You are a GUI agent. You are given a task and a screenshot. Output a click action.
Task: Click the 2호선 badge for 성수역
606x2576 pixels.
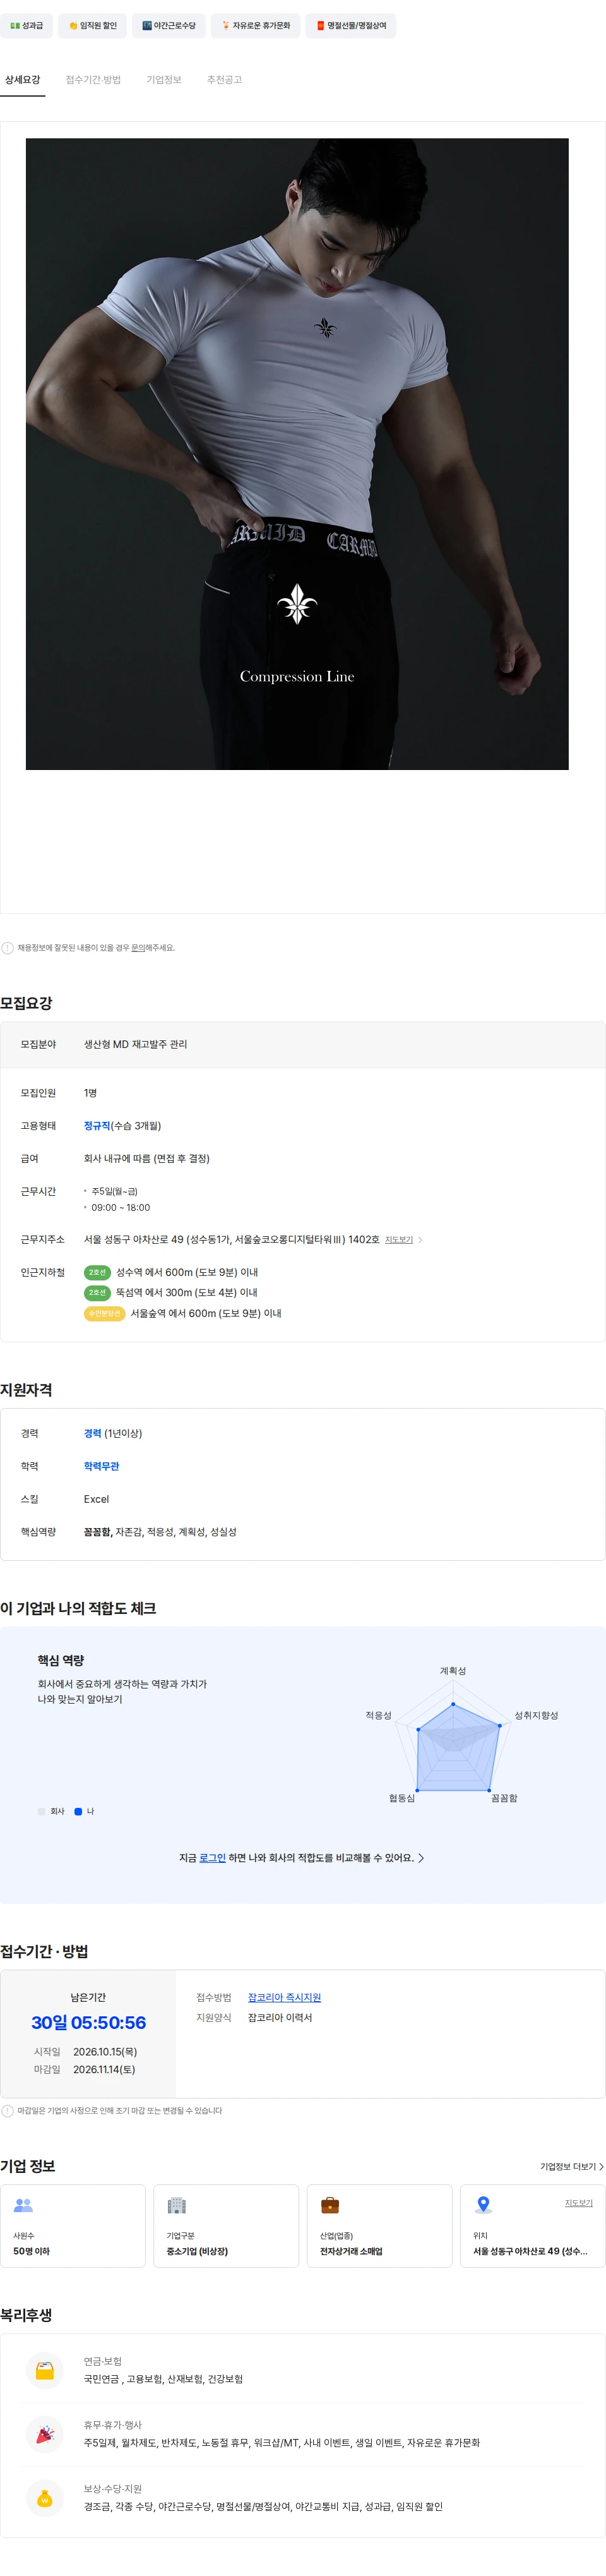[x=97, y=1273]
